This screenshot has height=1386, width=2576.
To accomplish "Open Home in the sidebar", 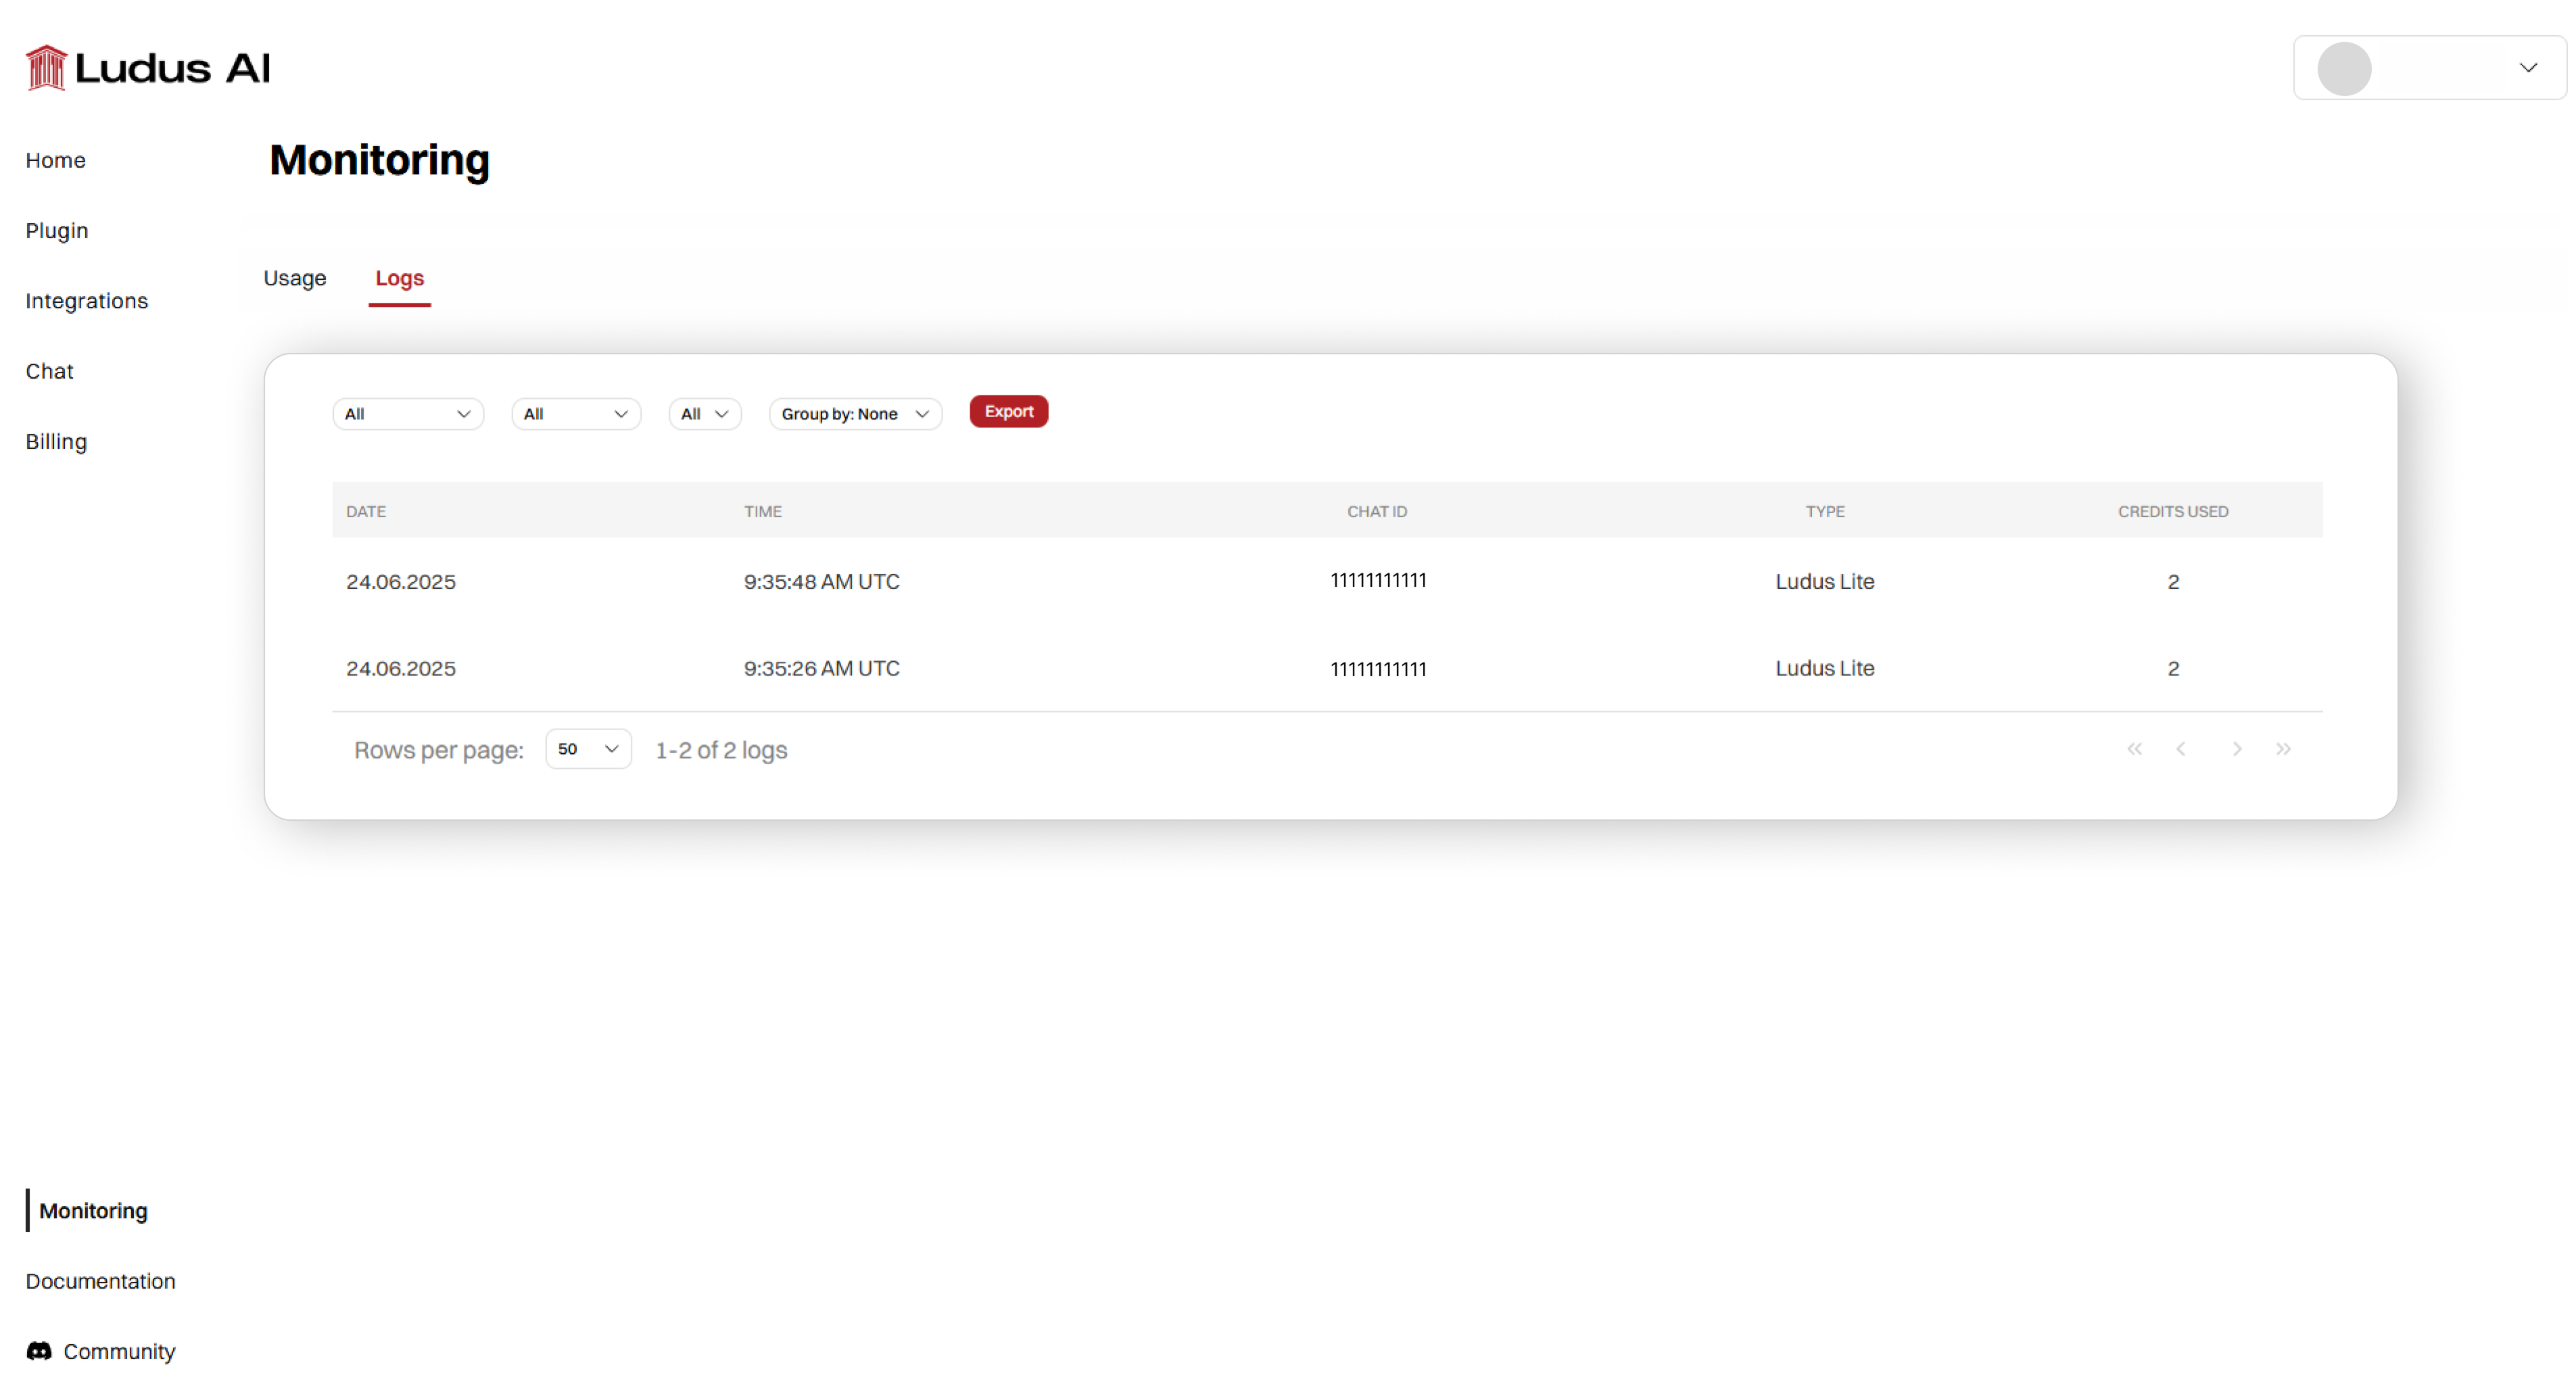I will (56, 160).
